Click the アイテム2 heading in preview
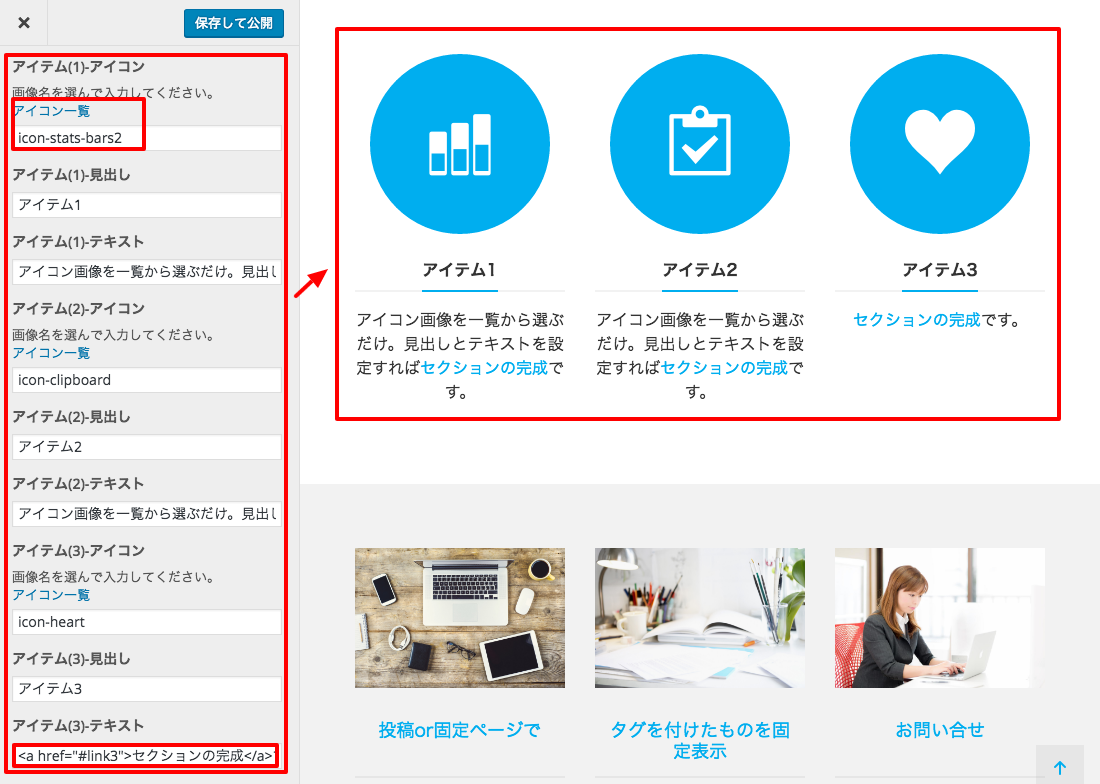 tap(699, 270)
